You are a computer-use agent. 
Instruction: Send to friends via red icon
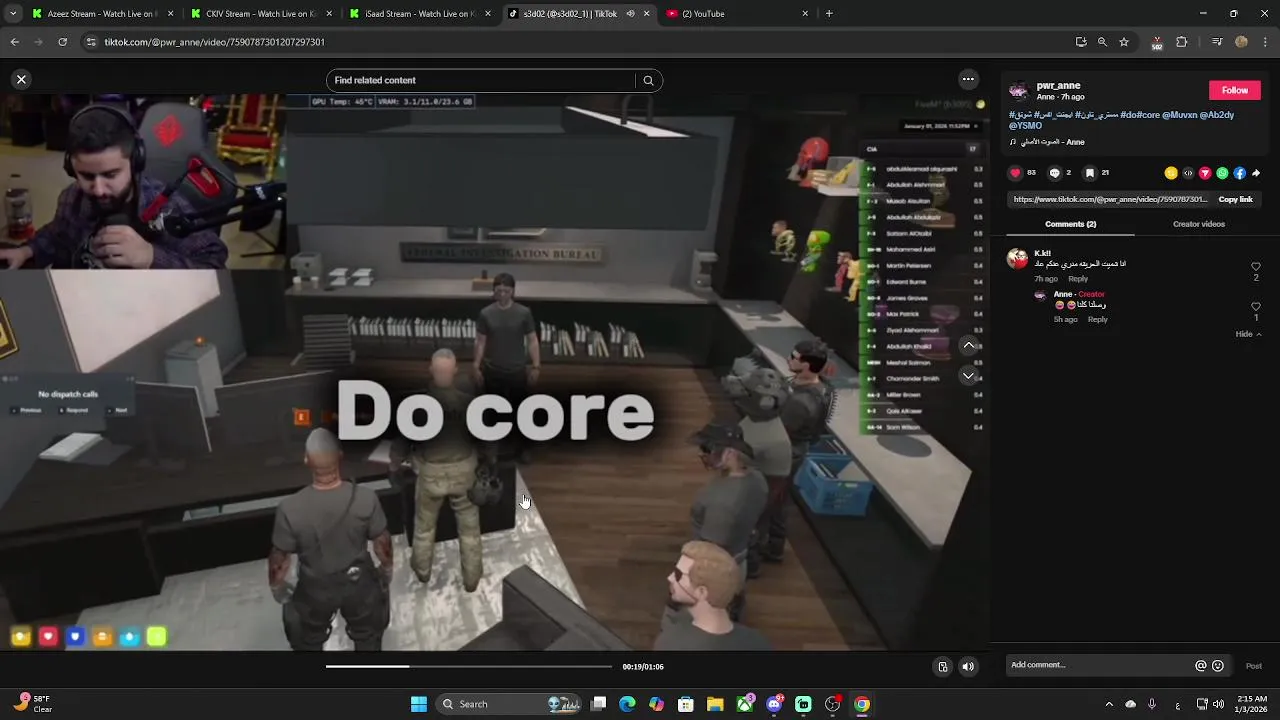click(1205, 173)
